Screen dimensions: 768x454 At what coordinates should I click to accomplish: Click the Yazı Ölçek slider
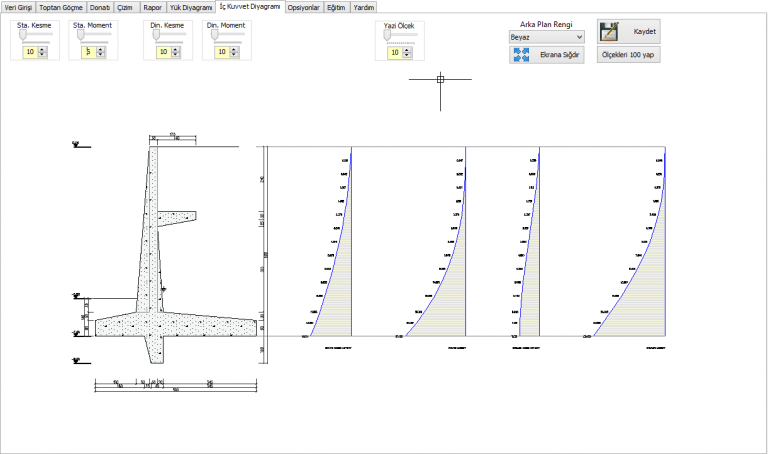click(398, 36)
